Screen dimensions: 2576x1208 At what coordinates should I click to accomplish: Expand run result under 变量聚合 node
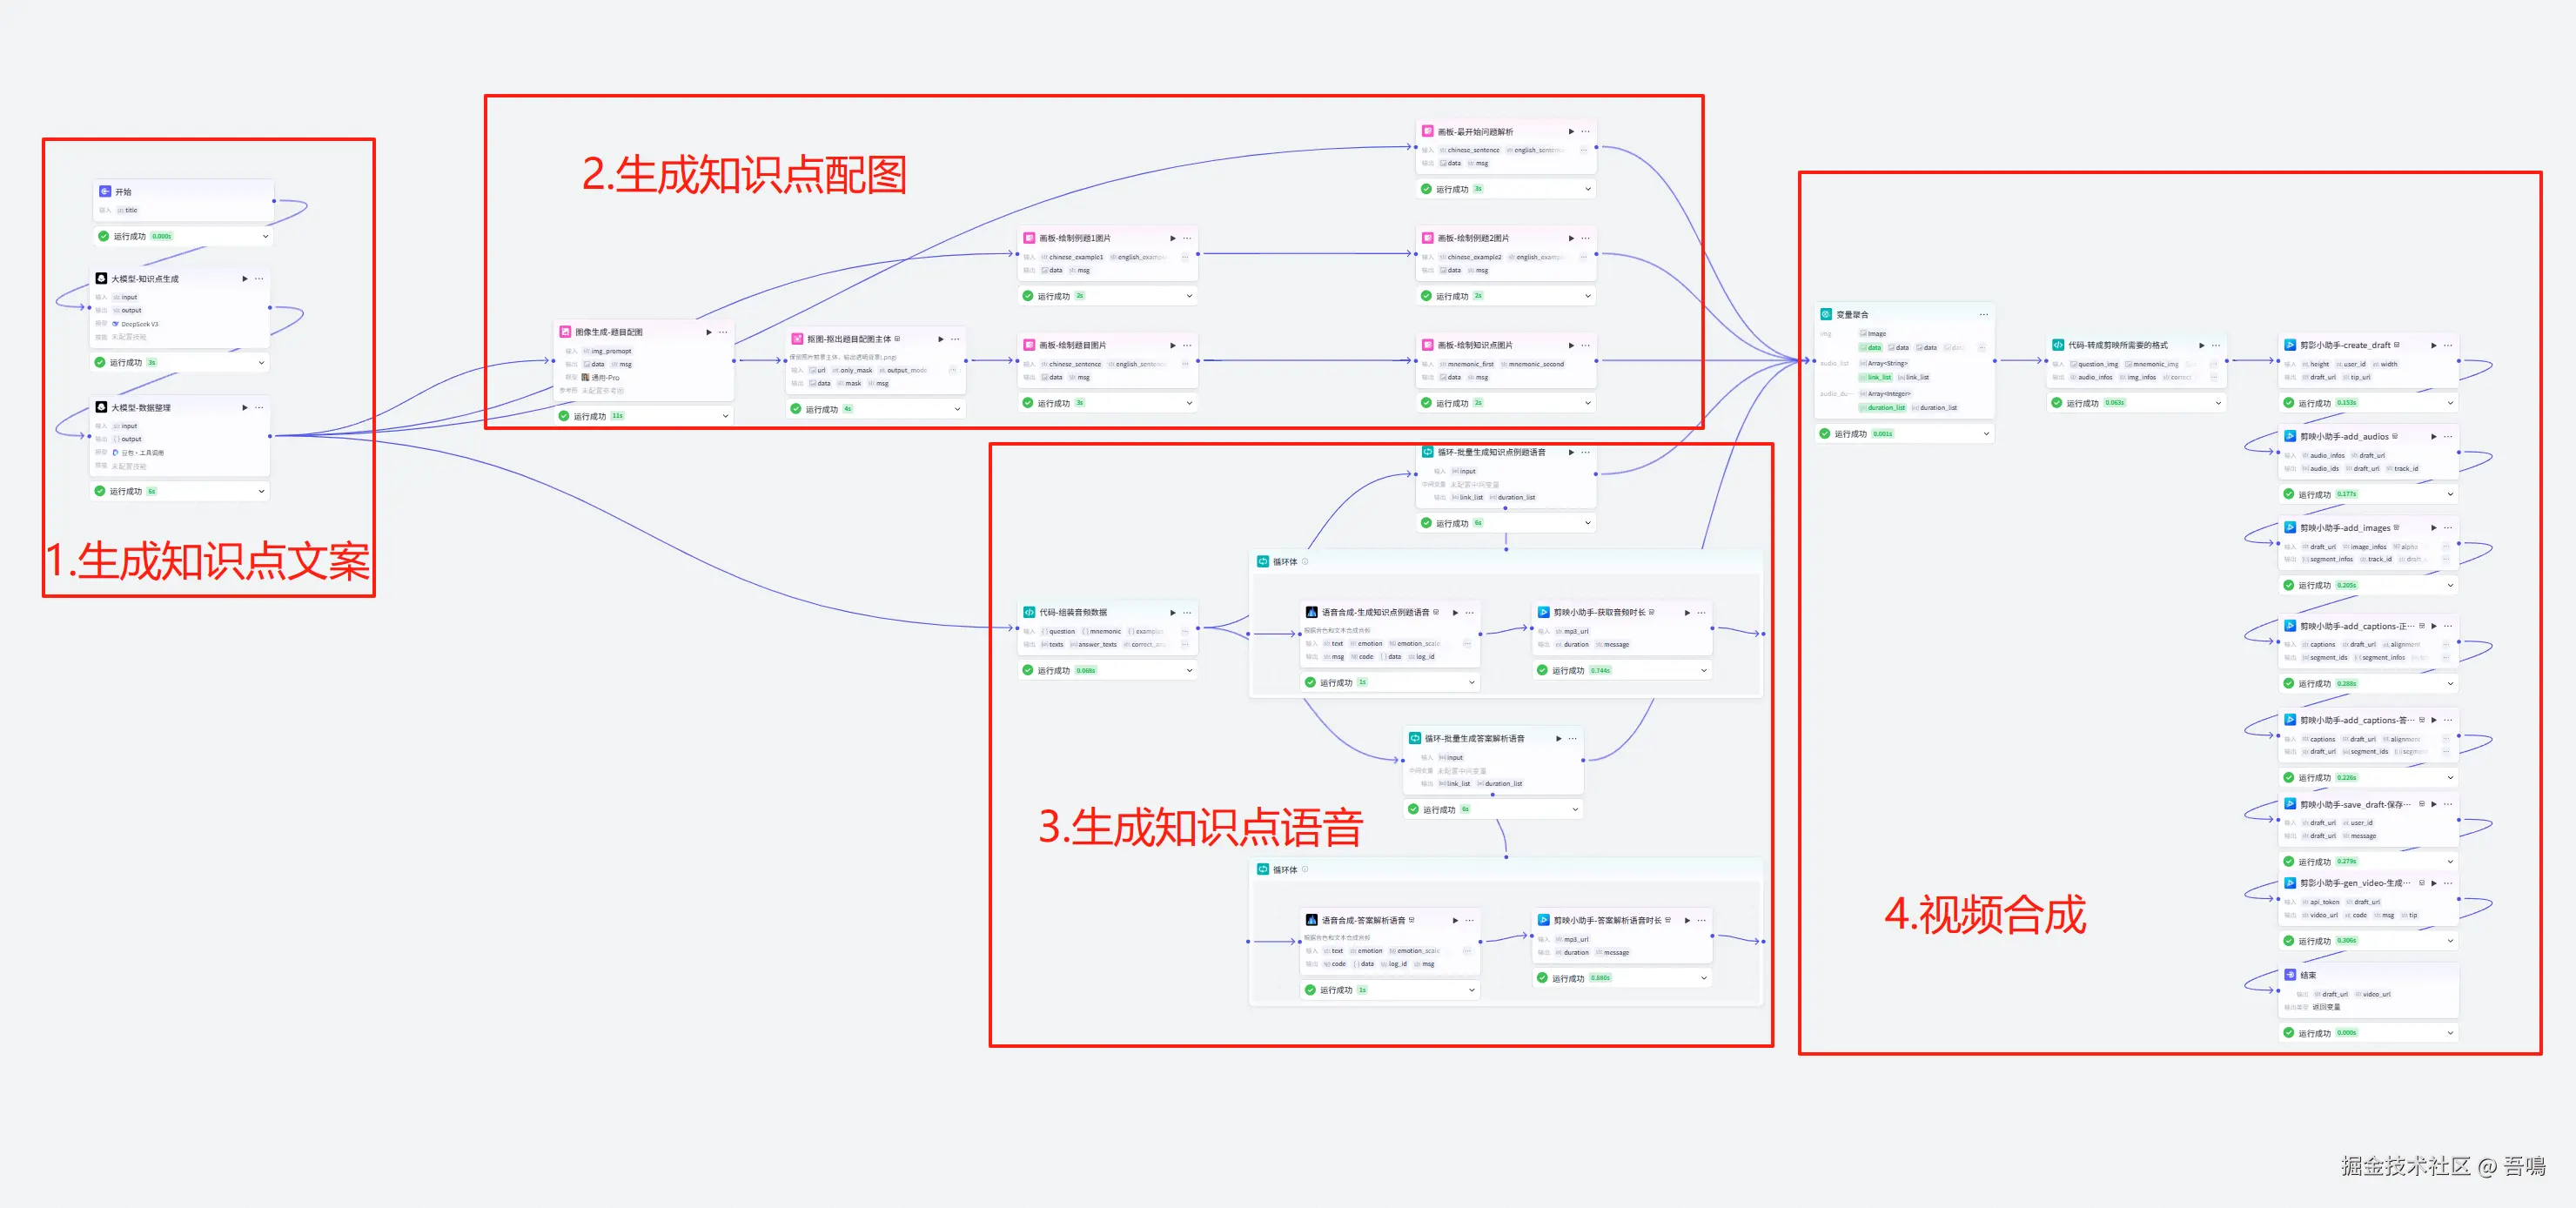[1985, 434]
